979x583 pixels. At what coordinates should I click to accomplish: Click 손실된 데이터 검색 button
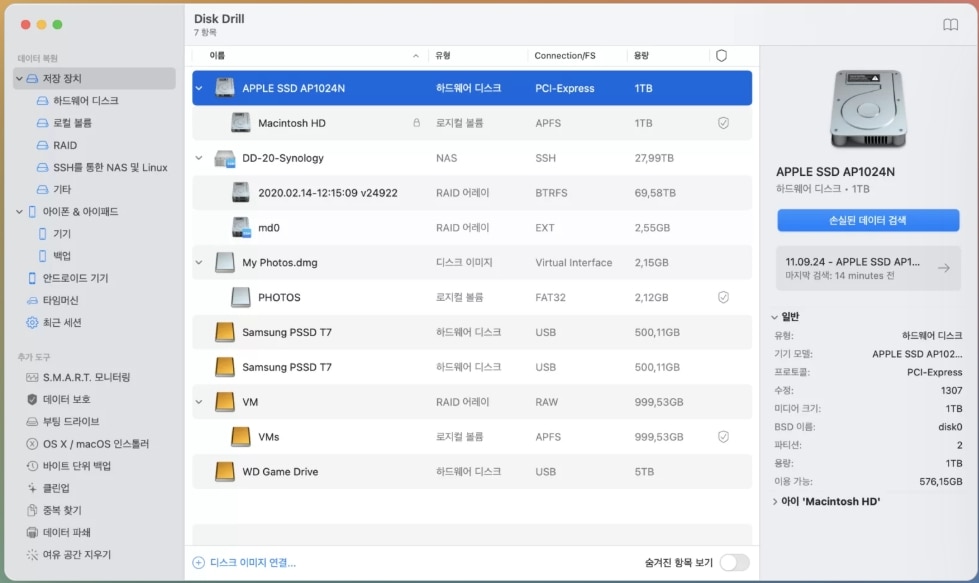click(868, 220)
